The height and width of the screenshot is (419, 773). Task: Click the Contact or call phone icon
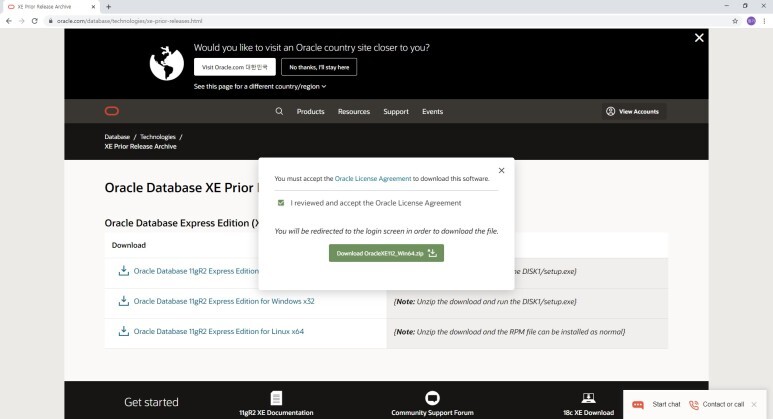pos(694,405)
